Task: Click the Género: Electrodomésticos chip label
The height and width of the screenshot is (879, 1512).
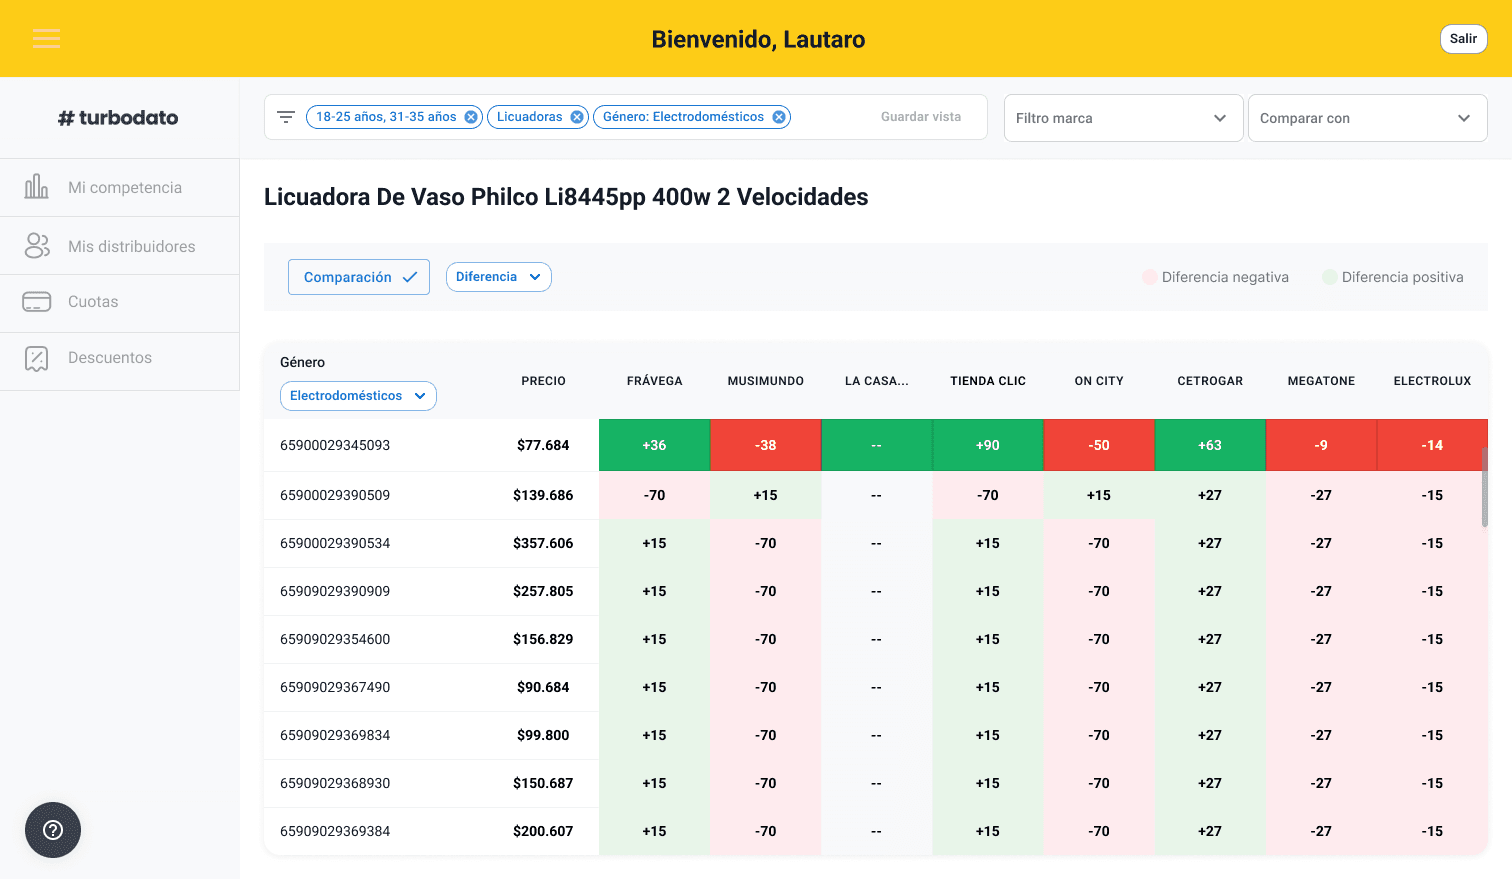Action: tap(683, 117)
